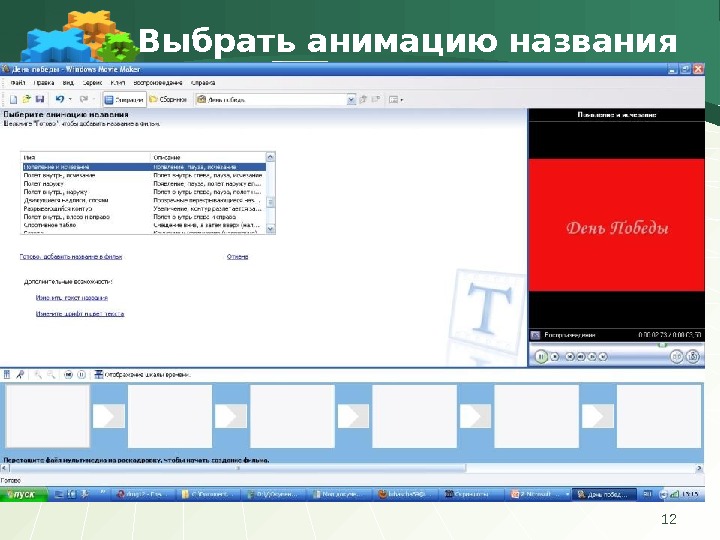Pause playback in the preview monitor
The width and height of the screenshot is (720, 540).
tap(541, 356)
